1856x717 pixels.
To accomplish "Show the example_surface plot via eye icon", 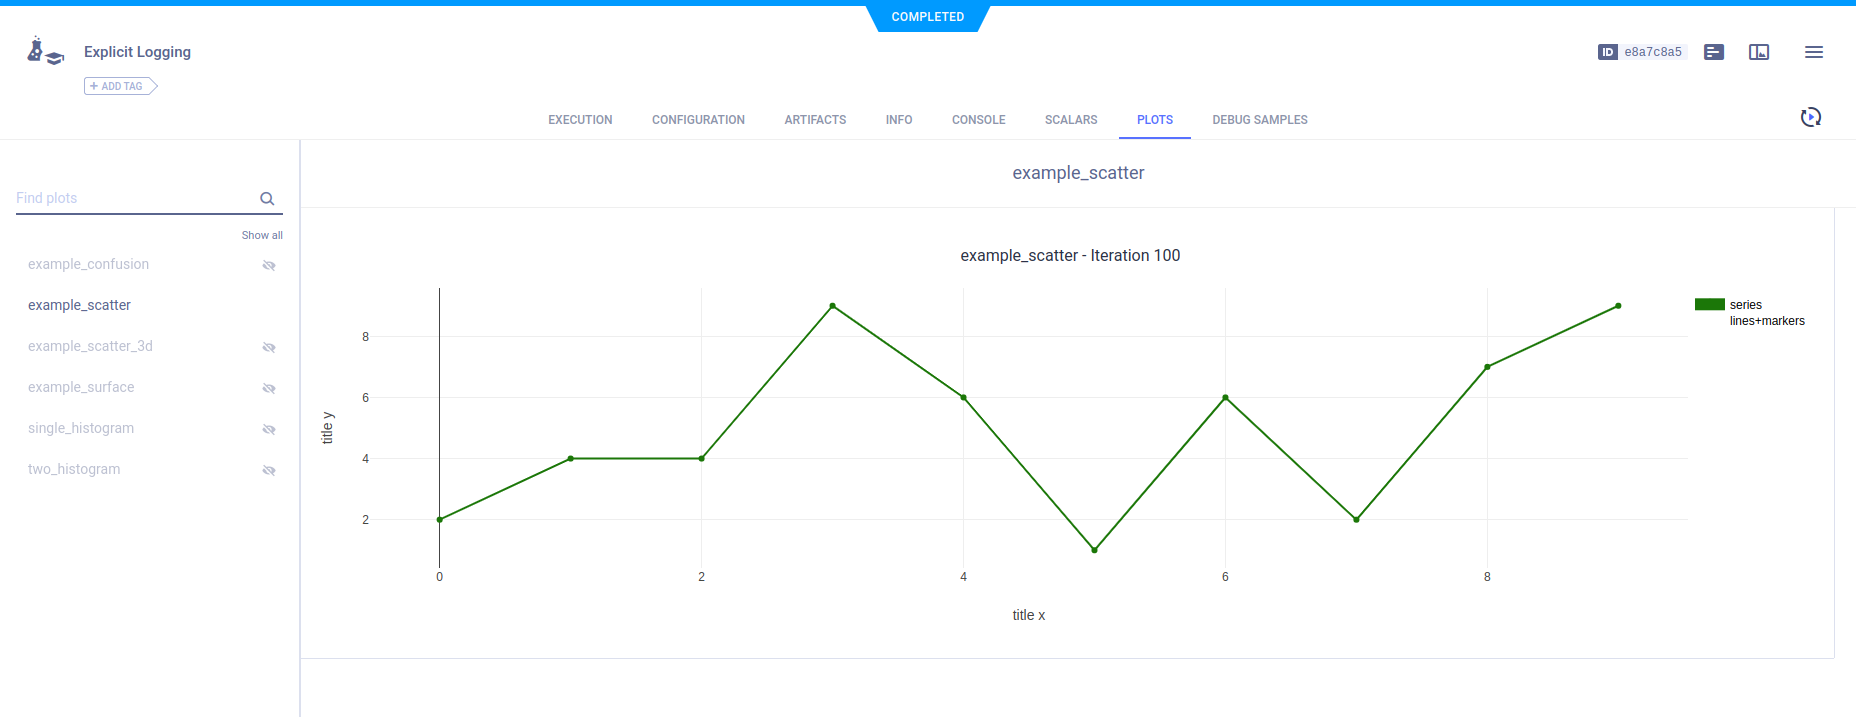I will [269, 388].
